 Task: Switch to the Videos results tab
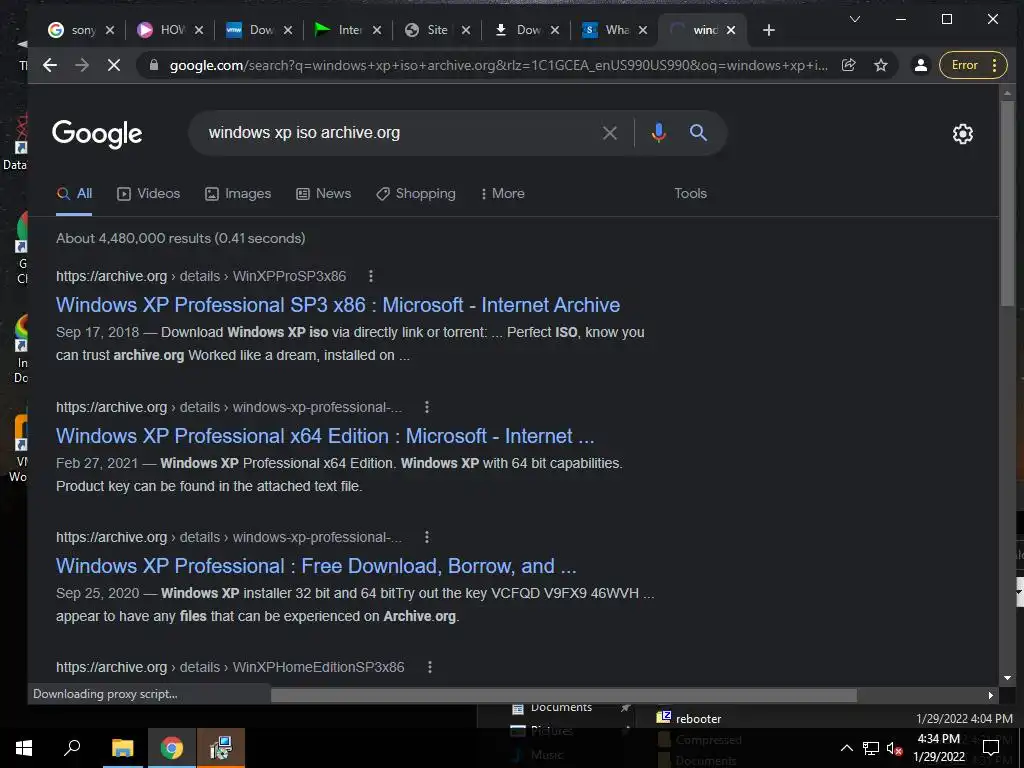click(x=148, y=193)
